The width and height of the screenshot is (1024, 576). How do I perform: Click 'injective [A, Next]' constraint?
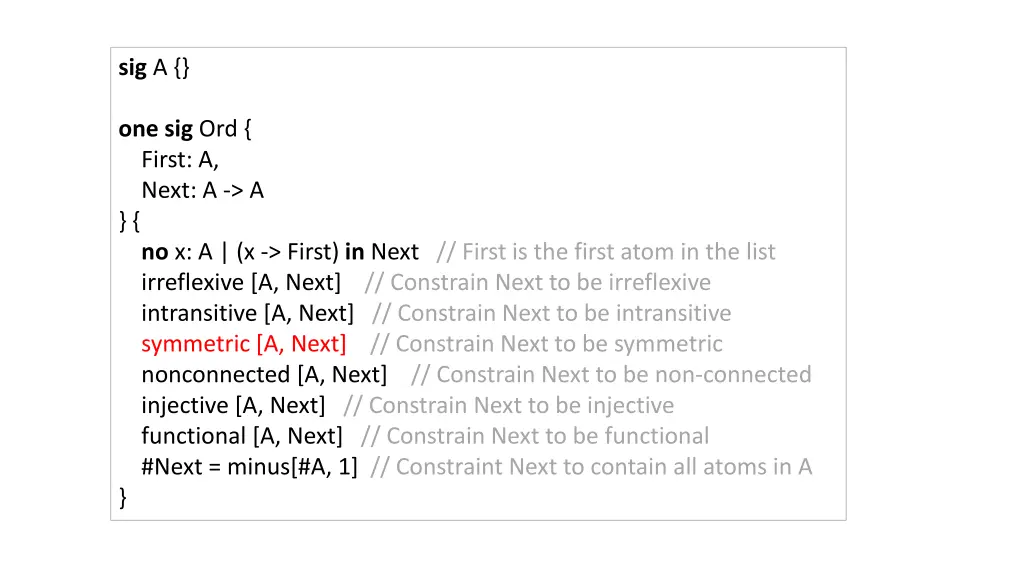pyautogui.click(x=233, y=406)
